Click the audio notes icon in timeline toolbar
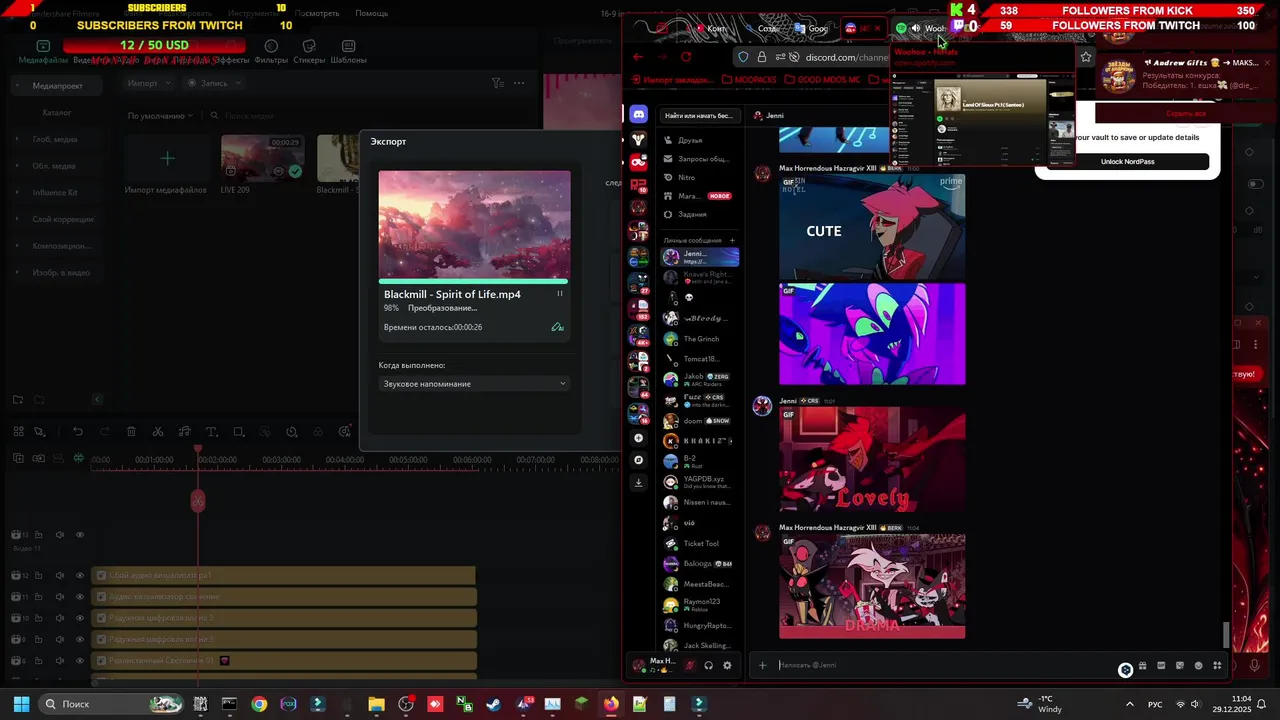 point(185,432)
